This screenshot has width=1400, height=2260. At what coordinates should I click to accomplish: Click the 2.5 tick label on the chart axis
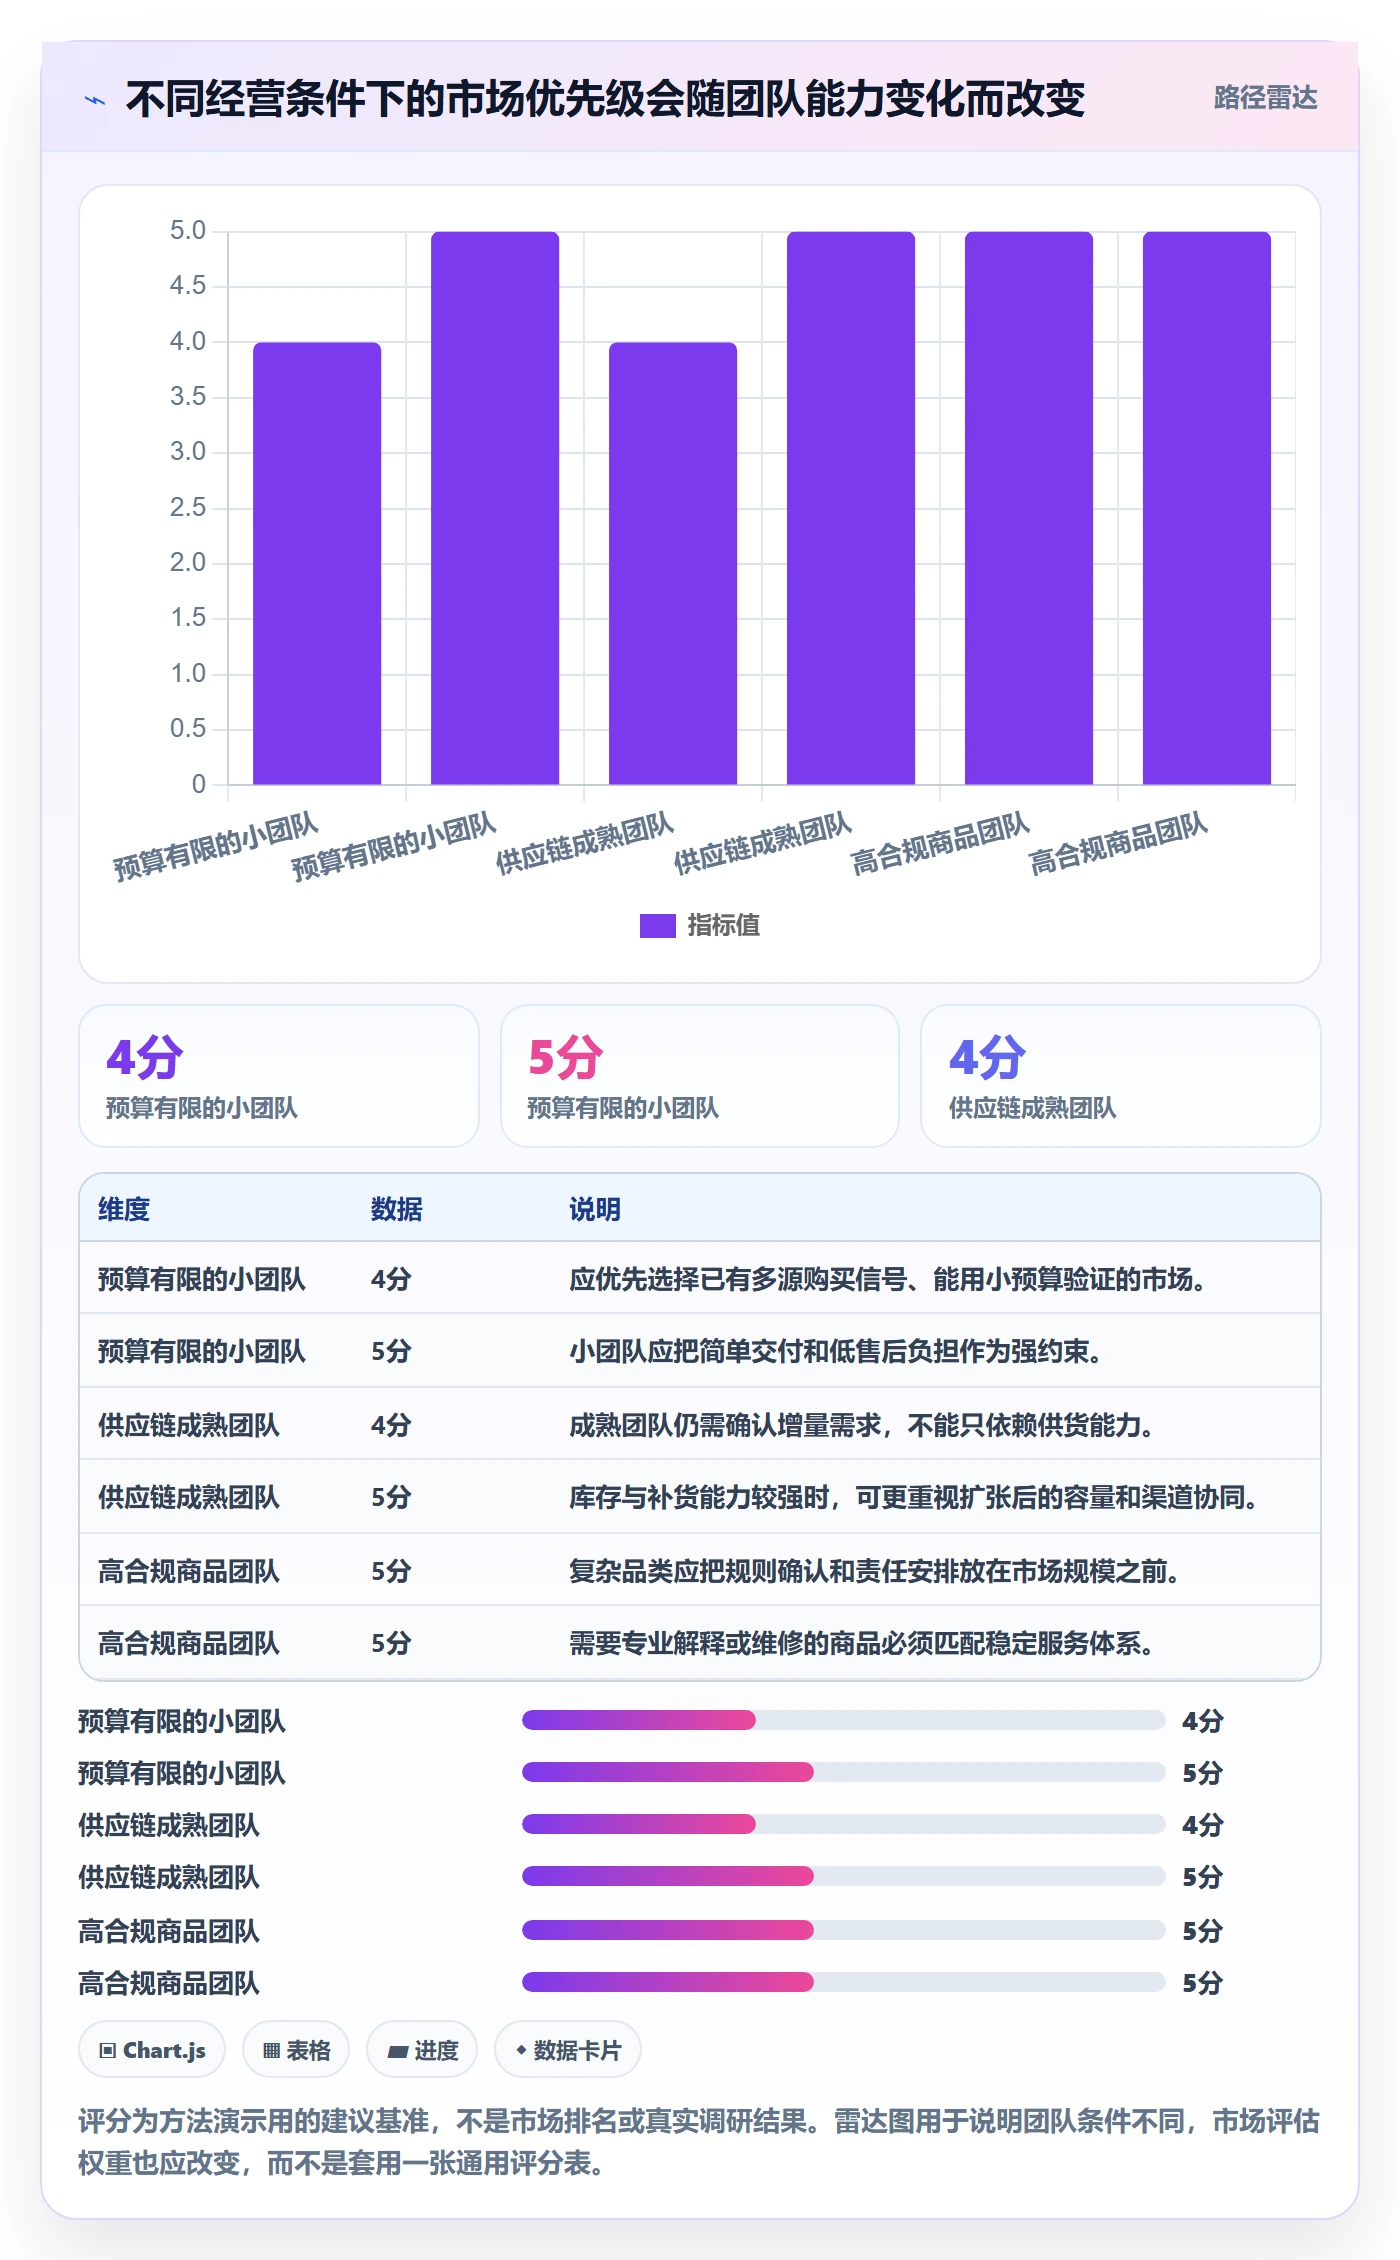pos(187,507)
